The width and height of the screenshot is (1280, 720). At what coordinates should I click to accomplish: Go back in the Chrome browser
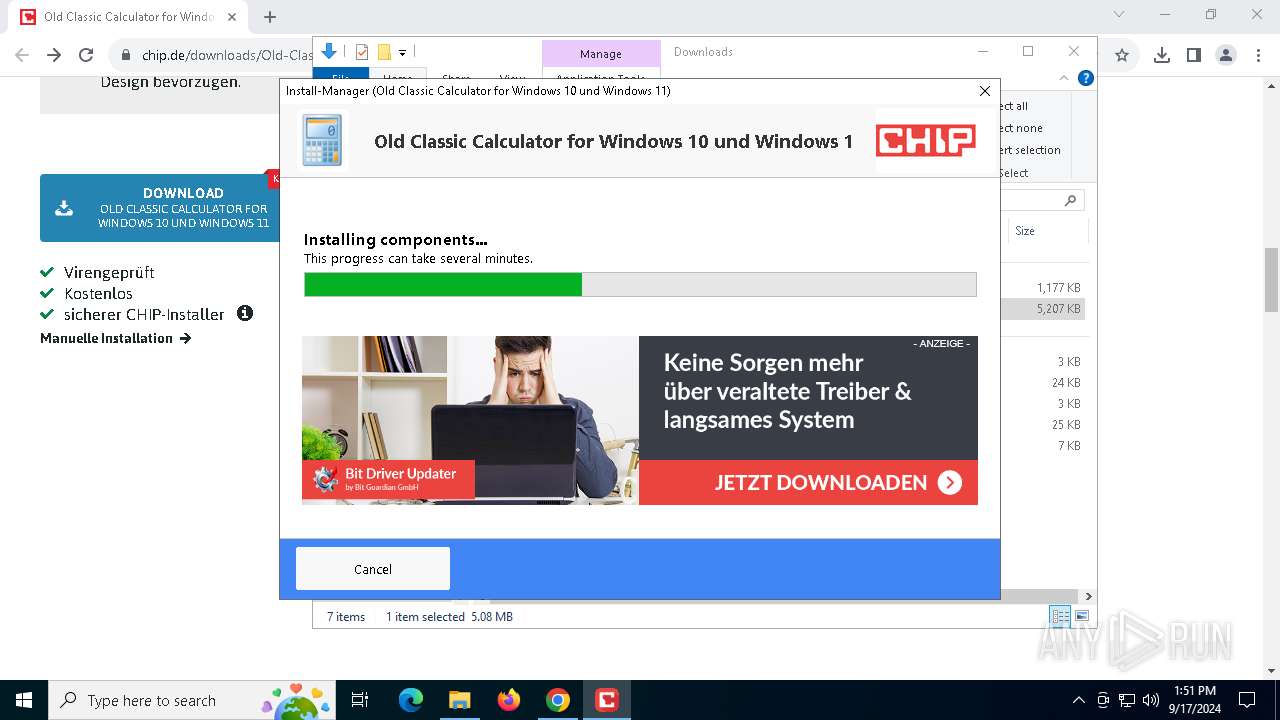click(x=22, y=55)
